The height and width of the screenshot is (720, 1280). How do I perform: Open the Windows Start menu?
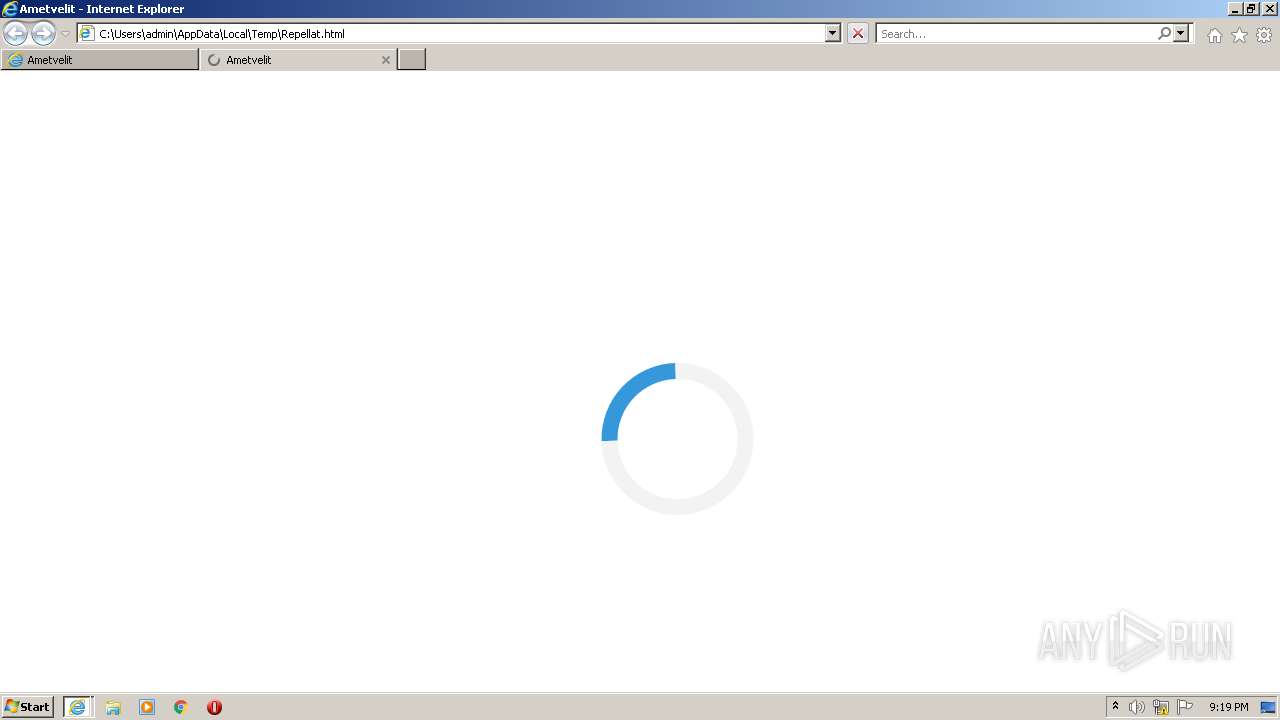pyautogui.click(x=28, y=707)
